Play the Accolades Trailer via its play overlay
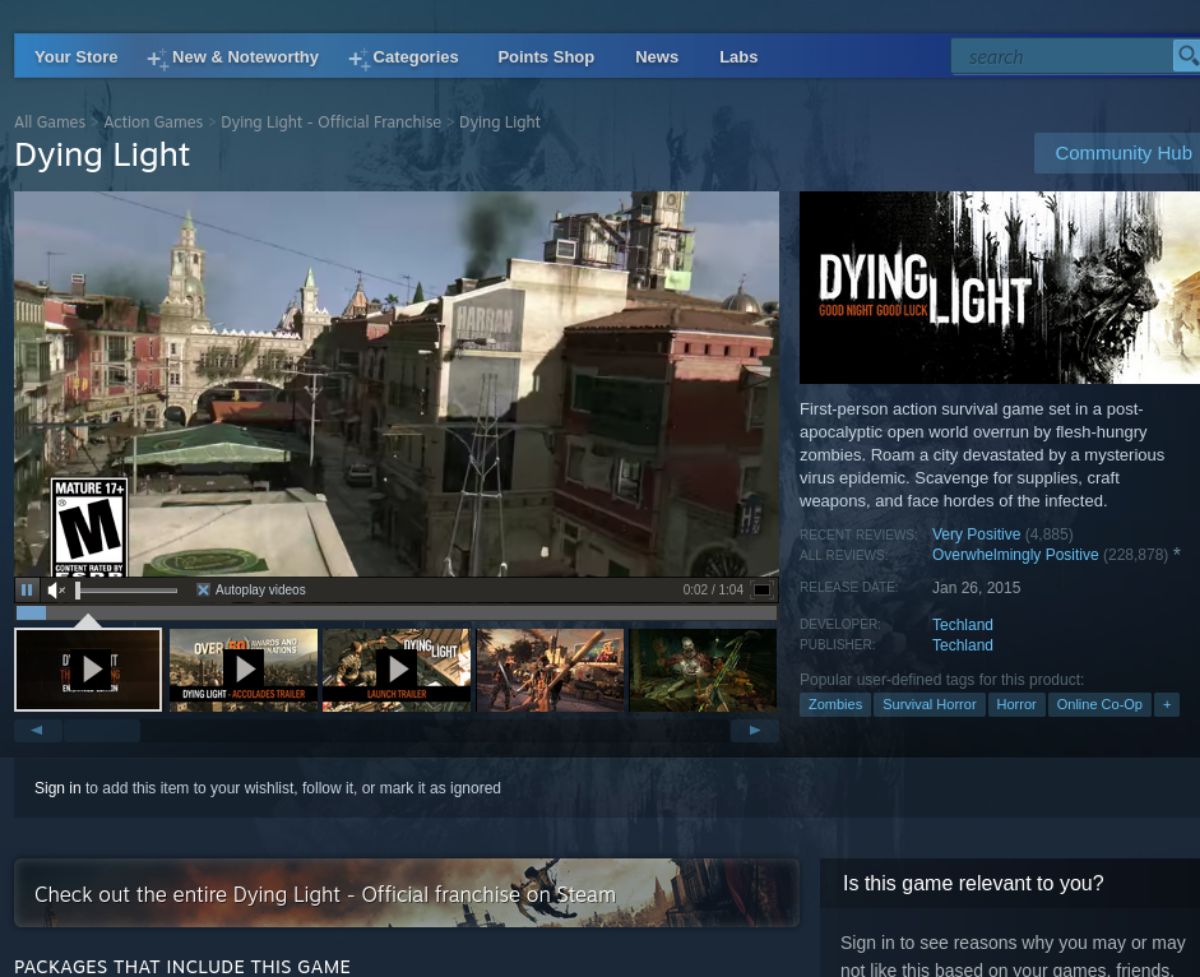The height and width of the screenshot is (977, 1200). (243, 668)
